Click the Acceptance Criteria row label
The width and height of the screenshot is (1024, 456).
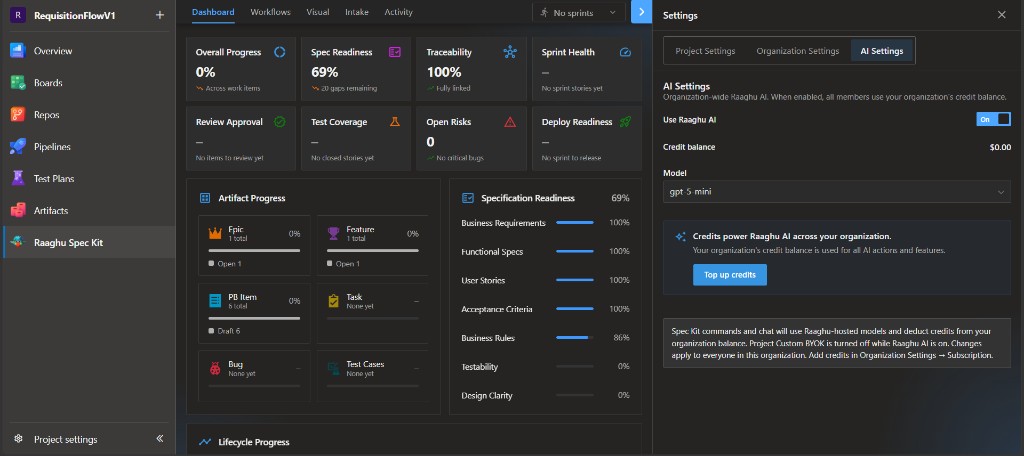(496, 310)
